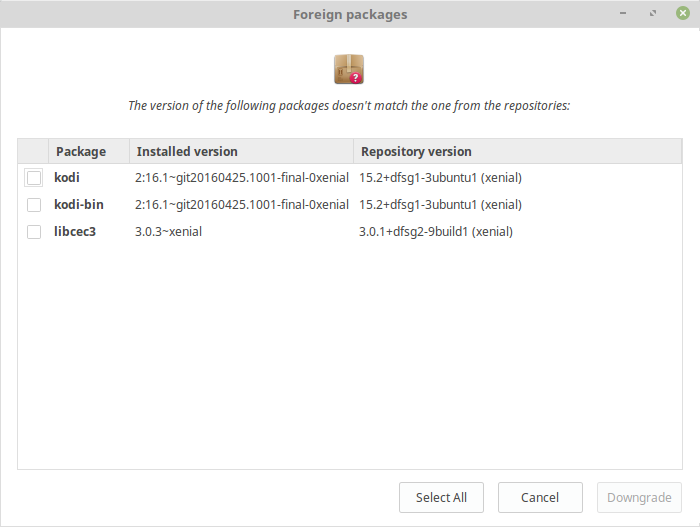Sort by the Package column header
700x527 pixels.
tap(81, 152)
